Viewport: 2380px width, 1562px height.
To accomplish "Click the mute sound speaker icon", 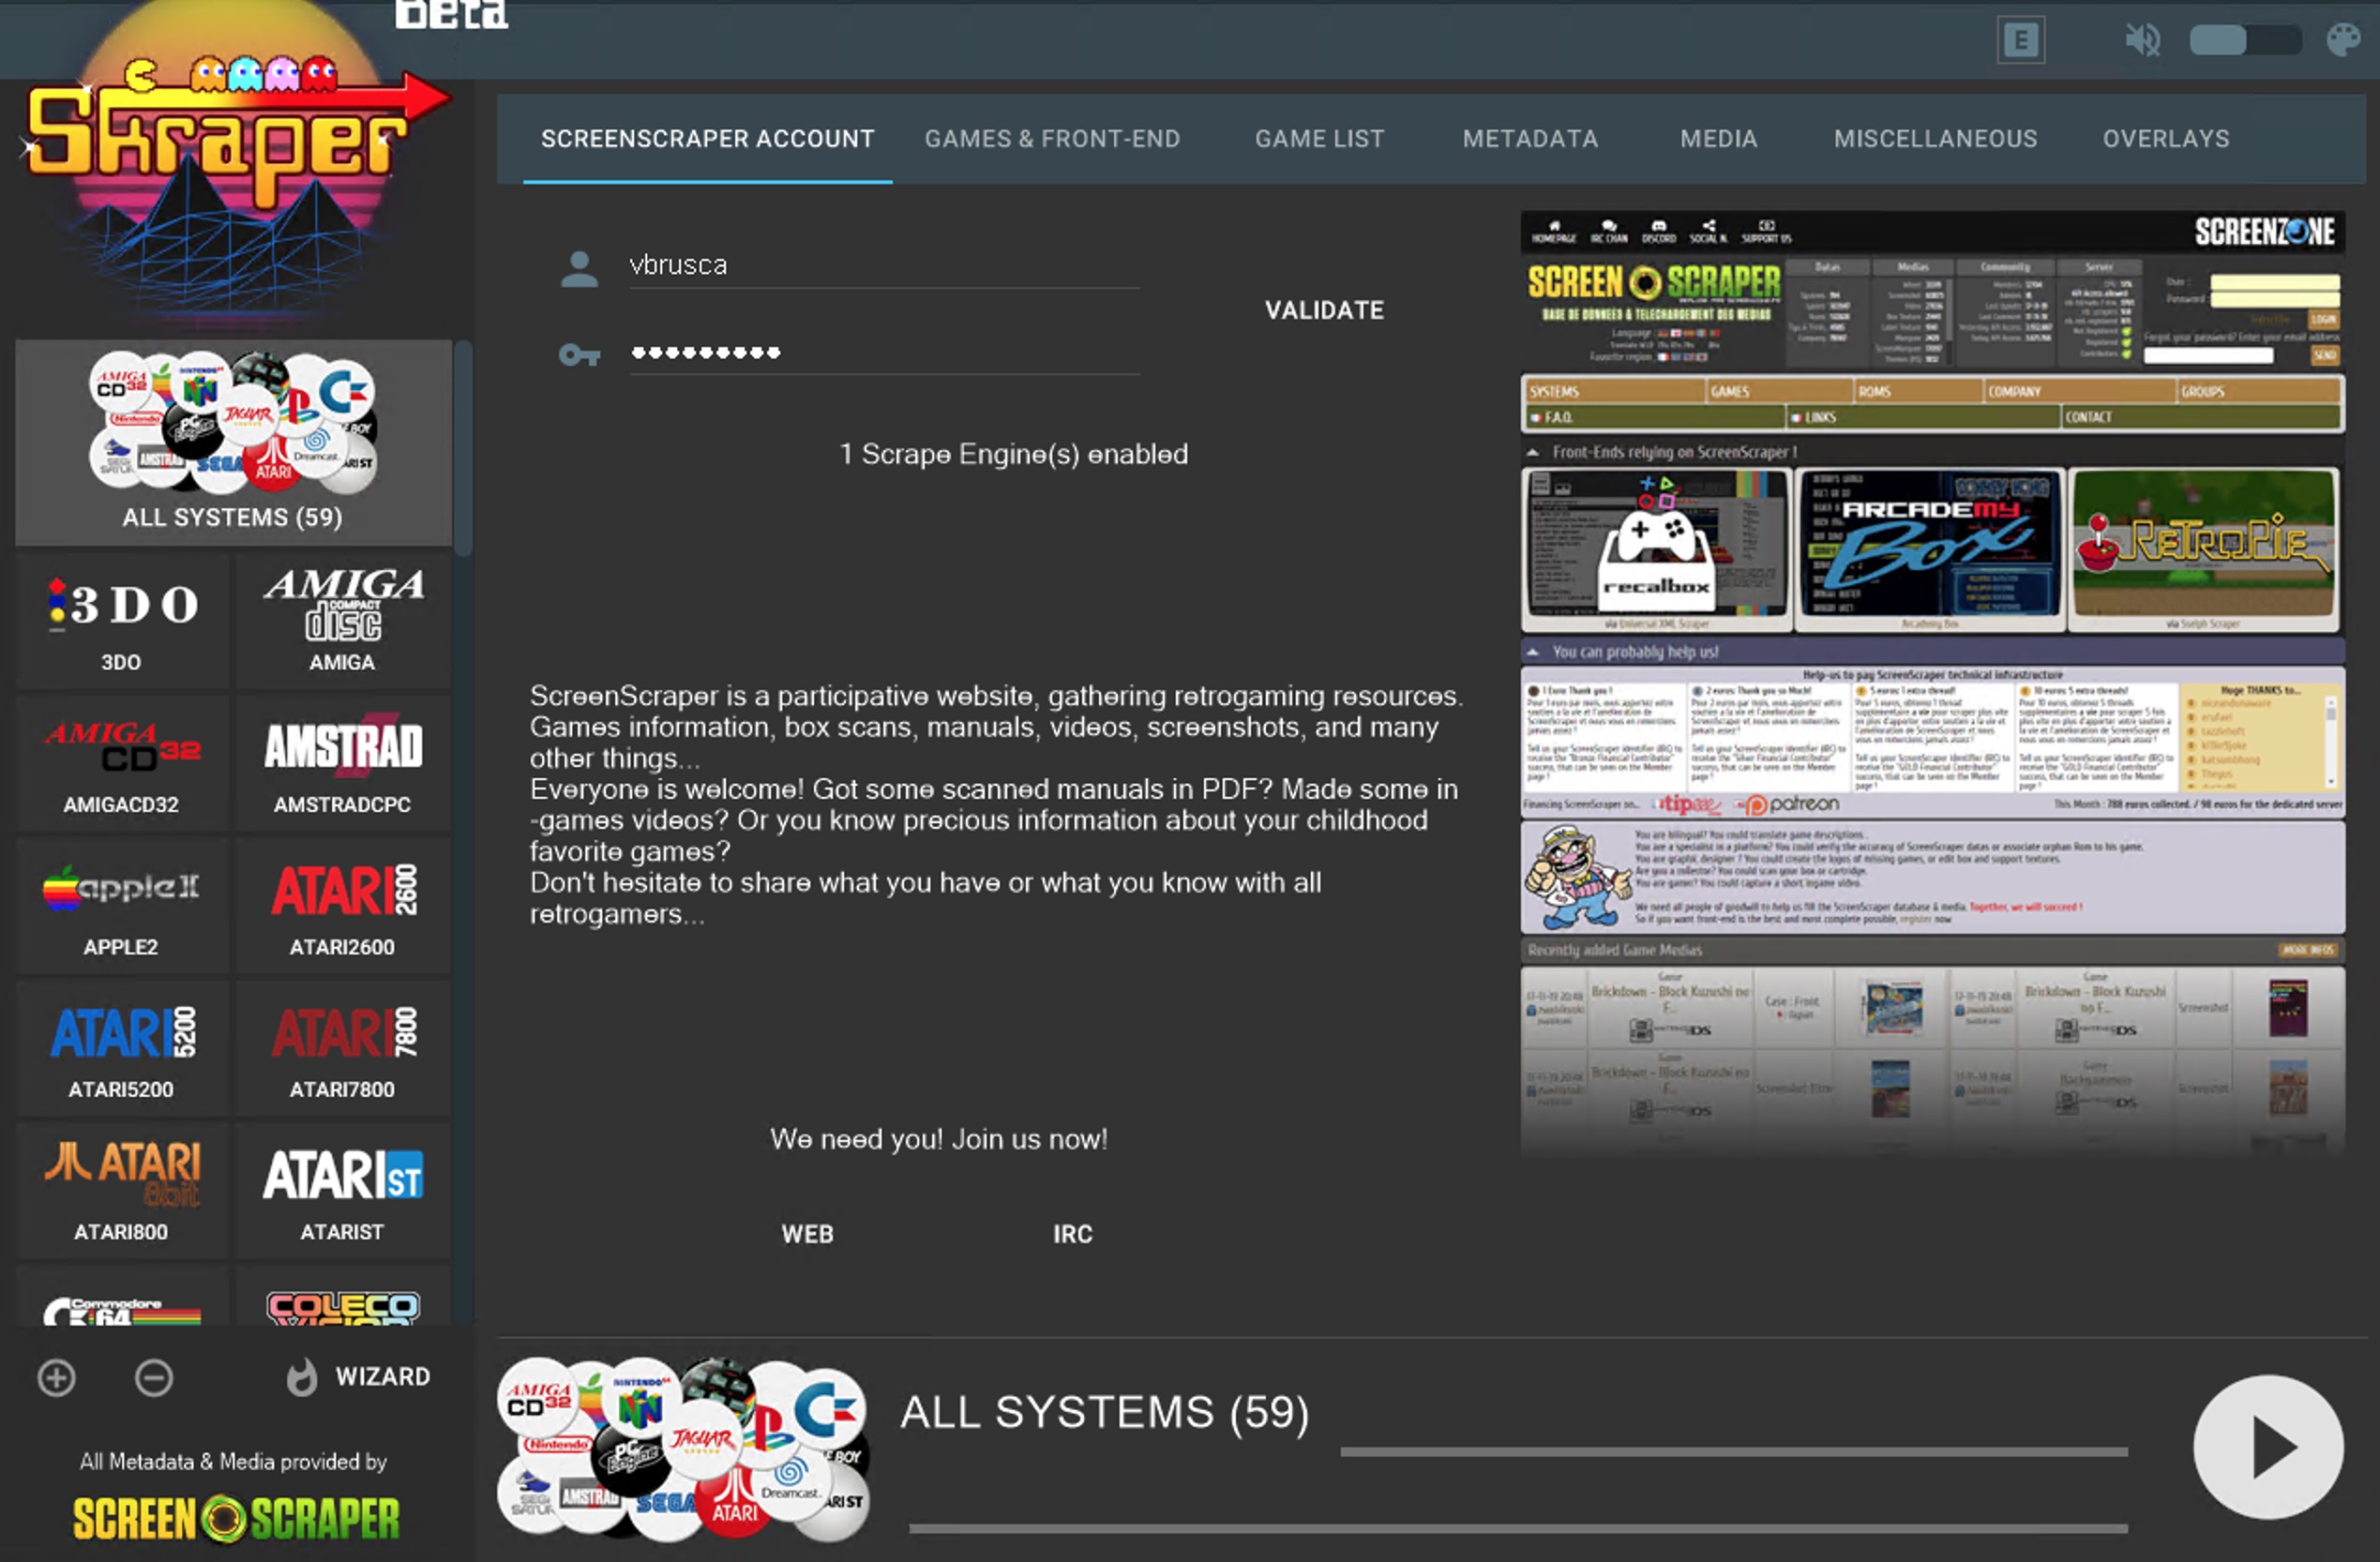I will 2142,40.
